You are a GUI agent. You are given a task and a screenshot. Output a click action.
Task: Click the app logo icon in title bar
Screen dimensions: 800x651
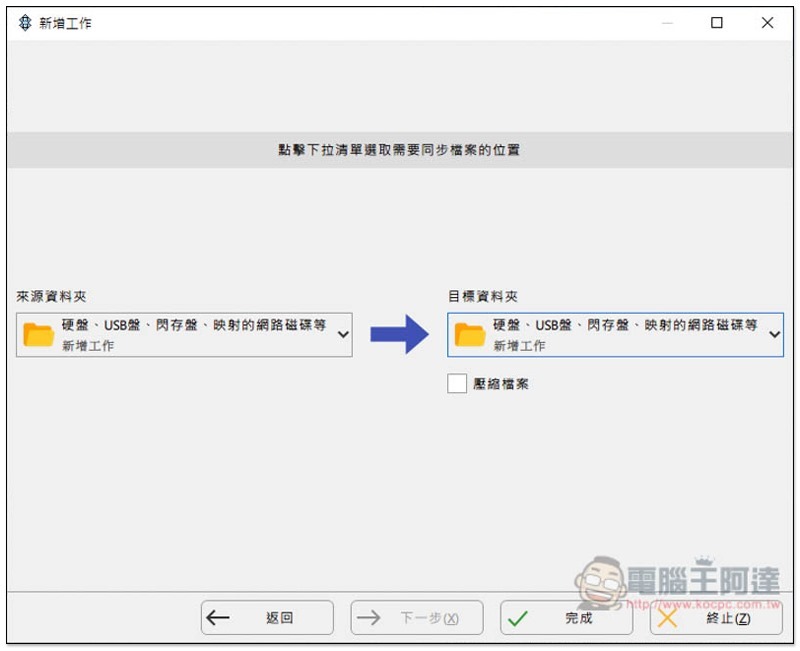25,23
